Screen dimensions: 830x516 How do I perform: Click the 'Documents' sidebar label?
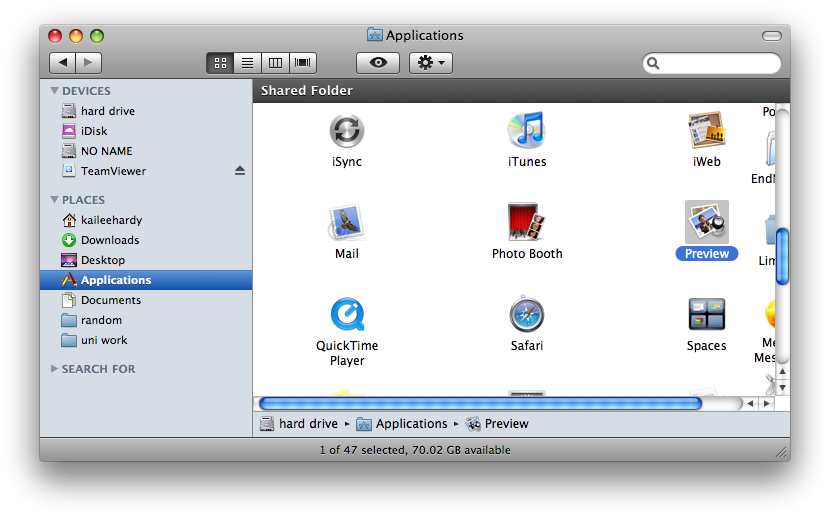coord(111,300)
